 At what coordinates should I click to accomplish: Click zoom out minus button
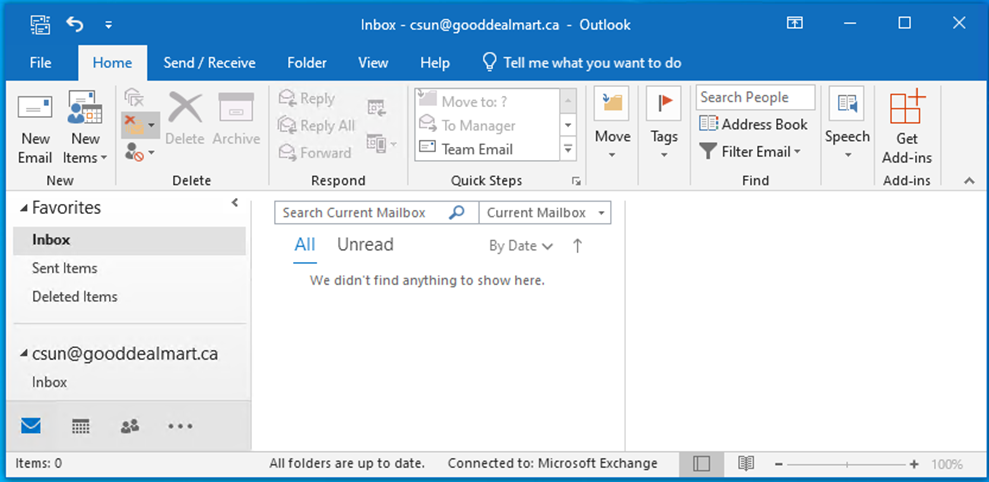(x=779, y=465)
